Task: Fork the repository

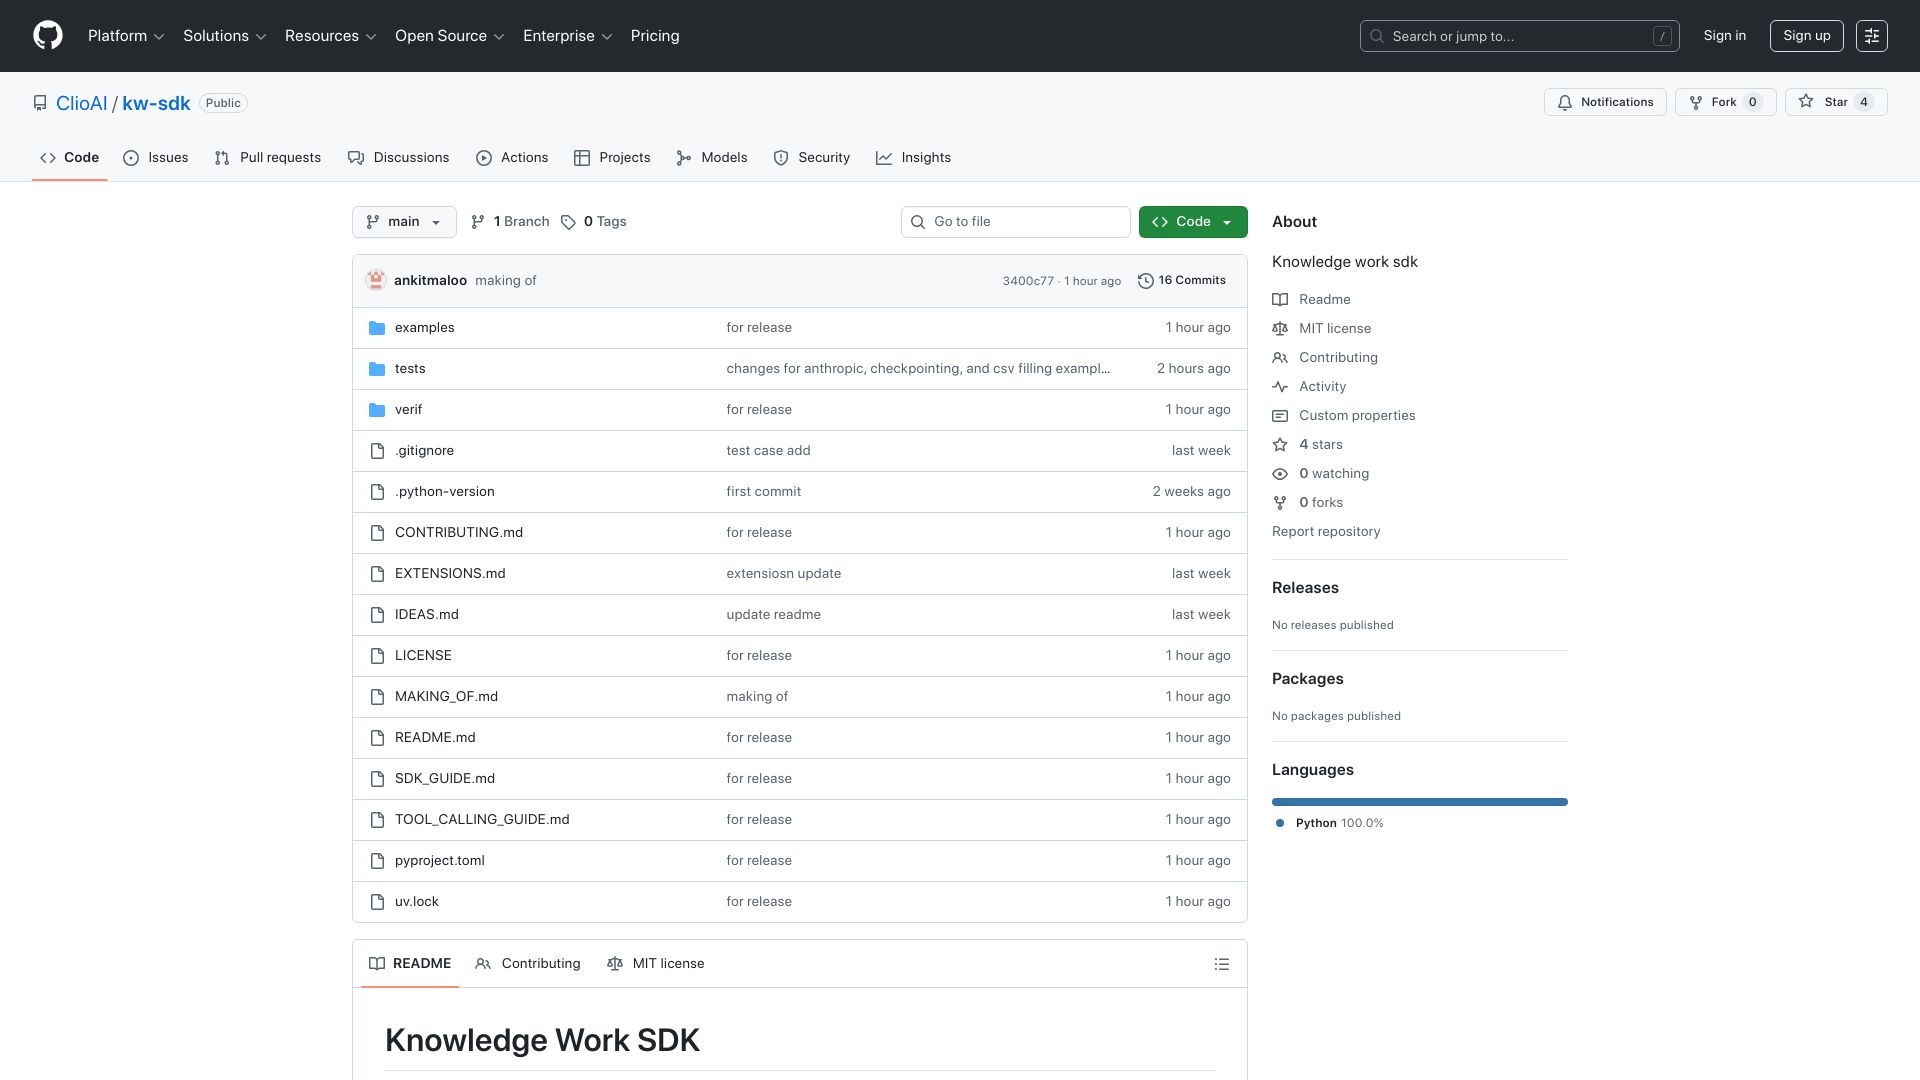Action: (x=1725, y=102)
